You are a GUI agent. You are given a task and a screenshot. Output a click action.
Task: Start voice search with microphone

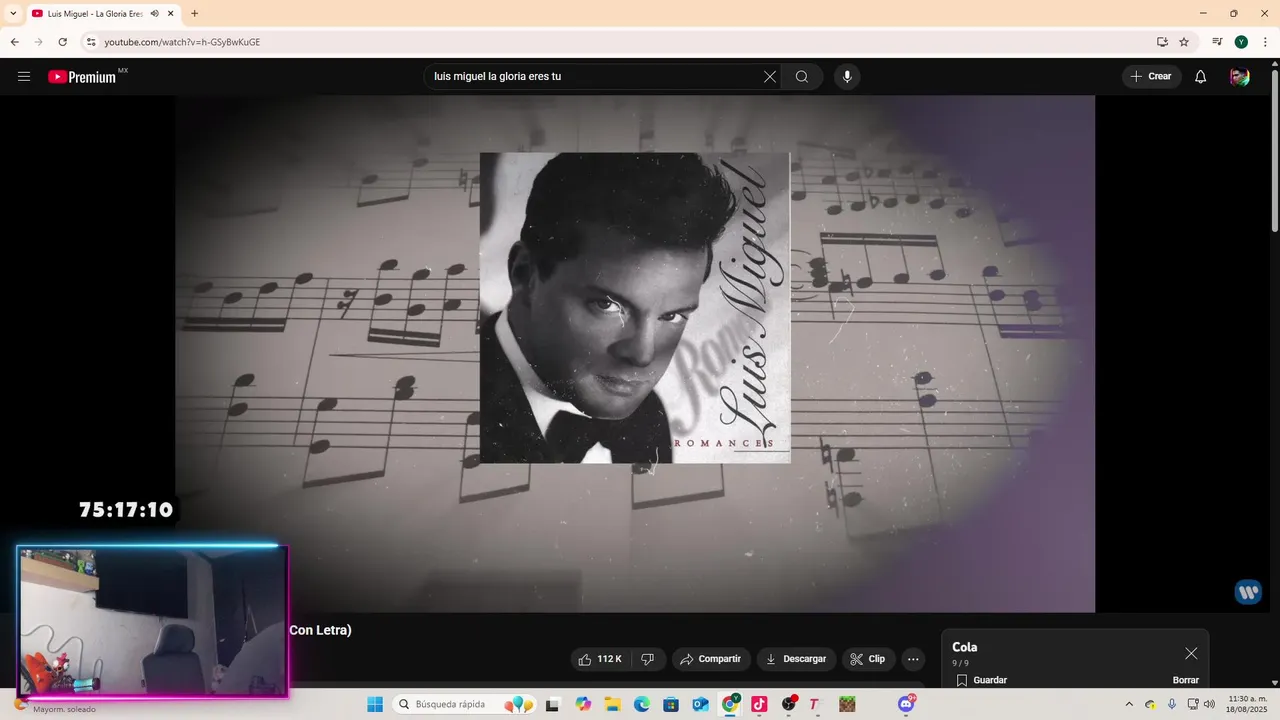tap(847, 77)
